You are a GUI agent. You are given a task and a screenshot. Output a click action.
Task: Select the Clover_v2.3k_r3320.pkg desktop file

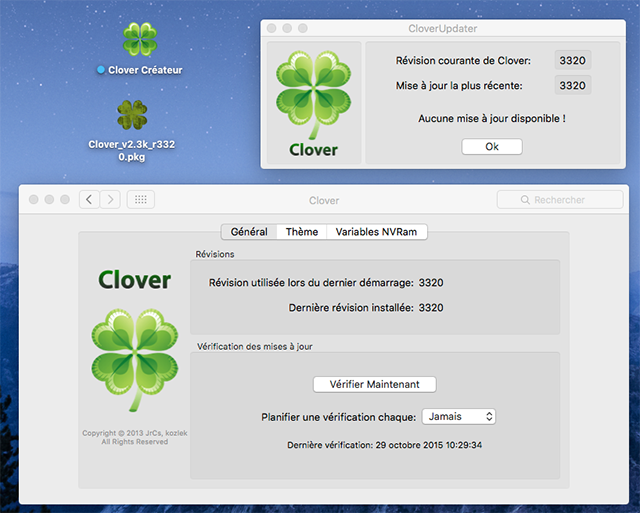pyautogui.click(x=132, y=115)
